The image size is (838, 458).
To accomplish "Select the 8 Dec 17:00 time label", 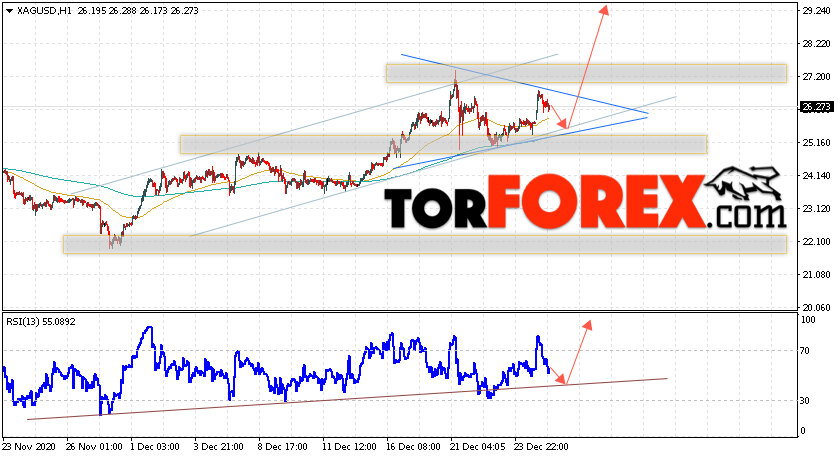I will click(x=283, y=446).
